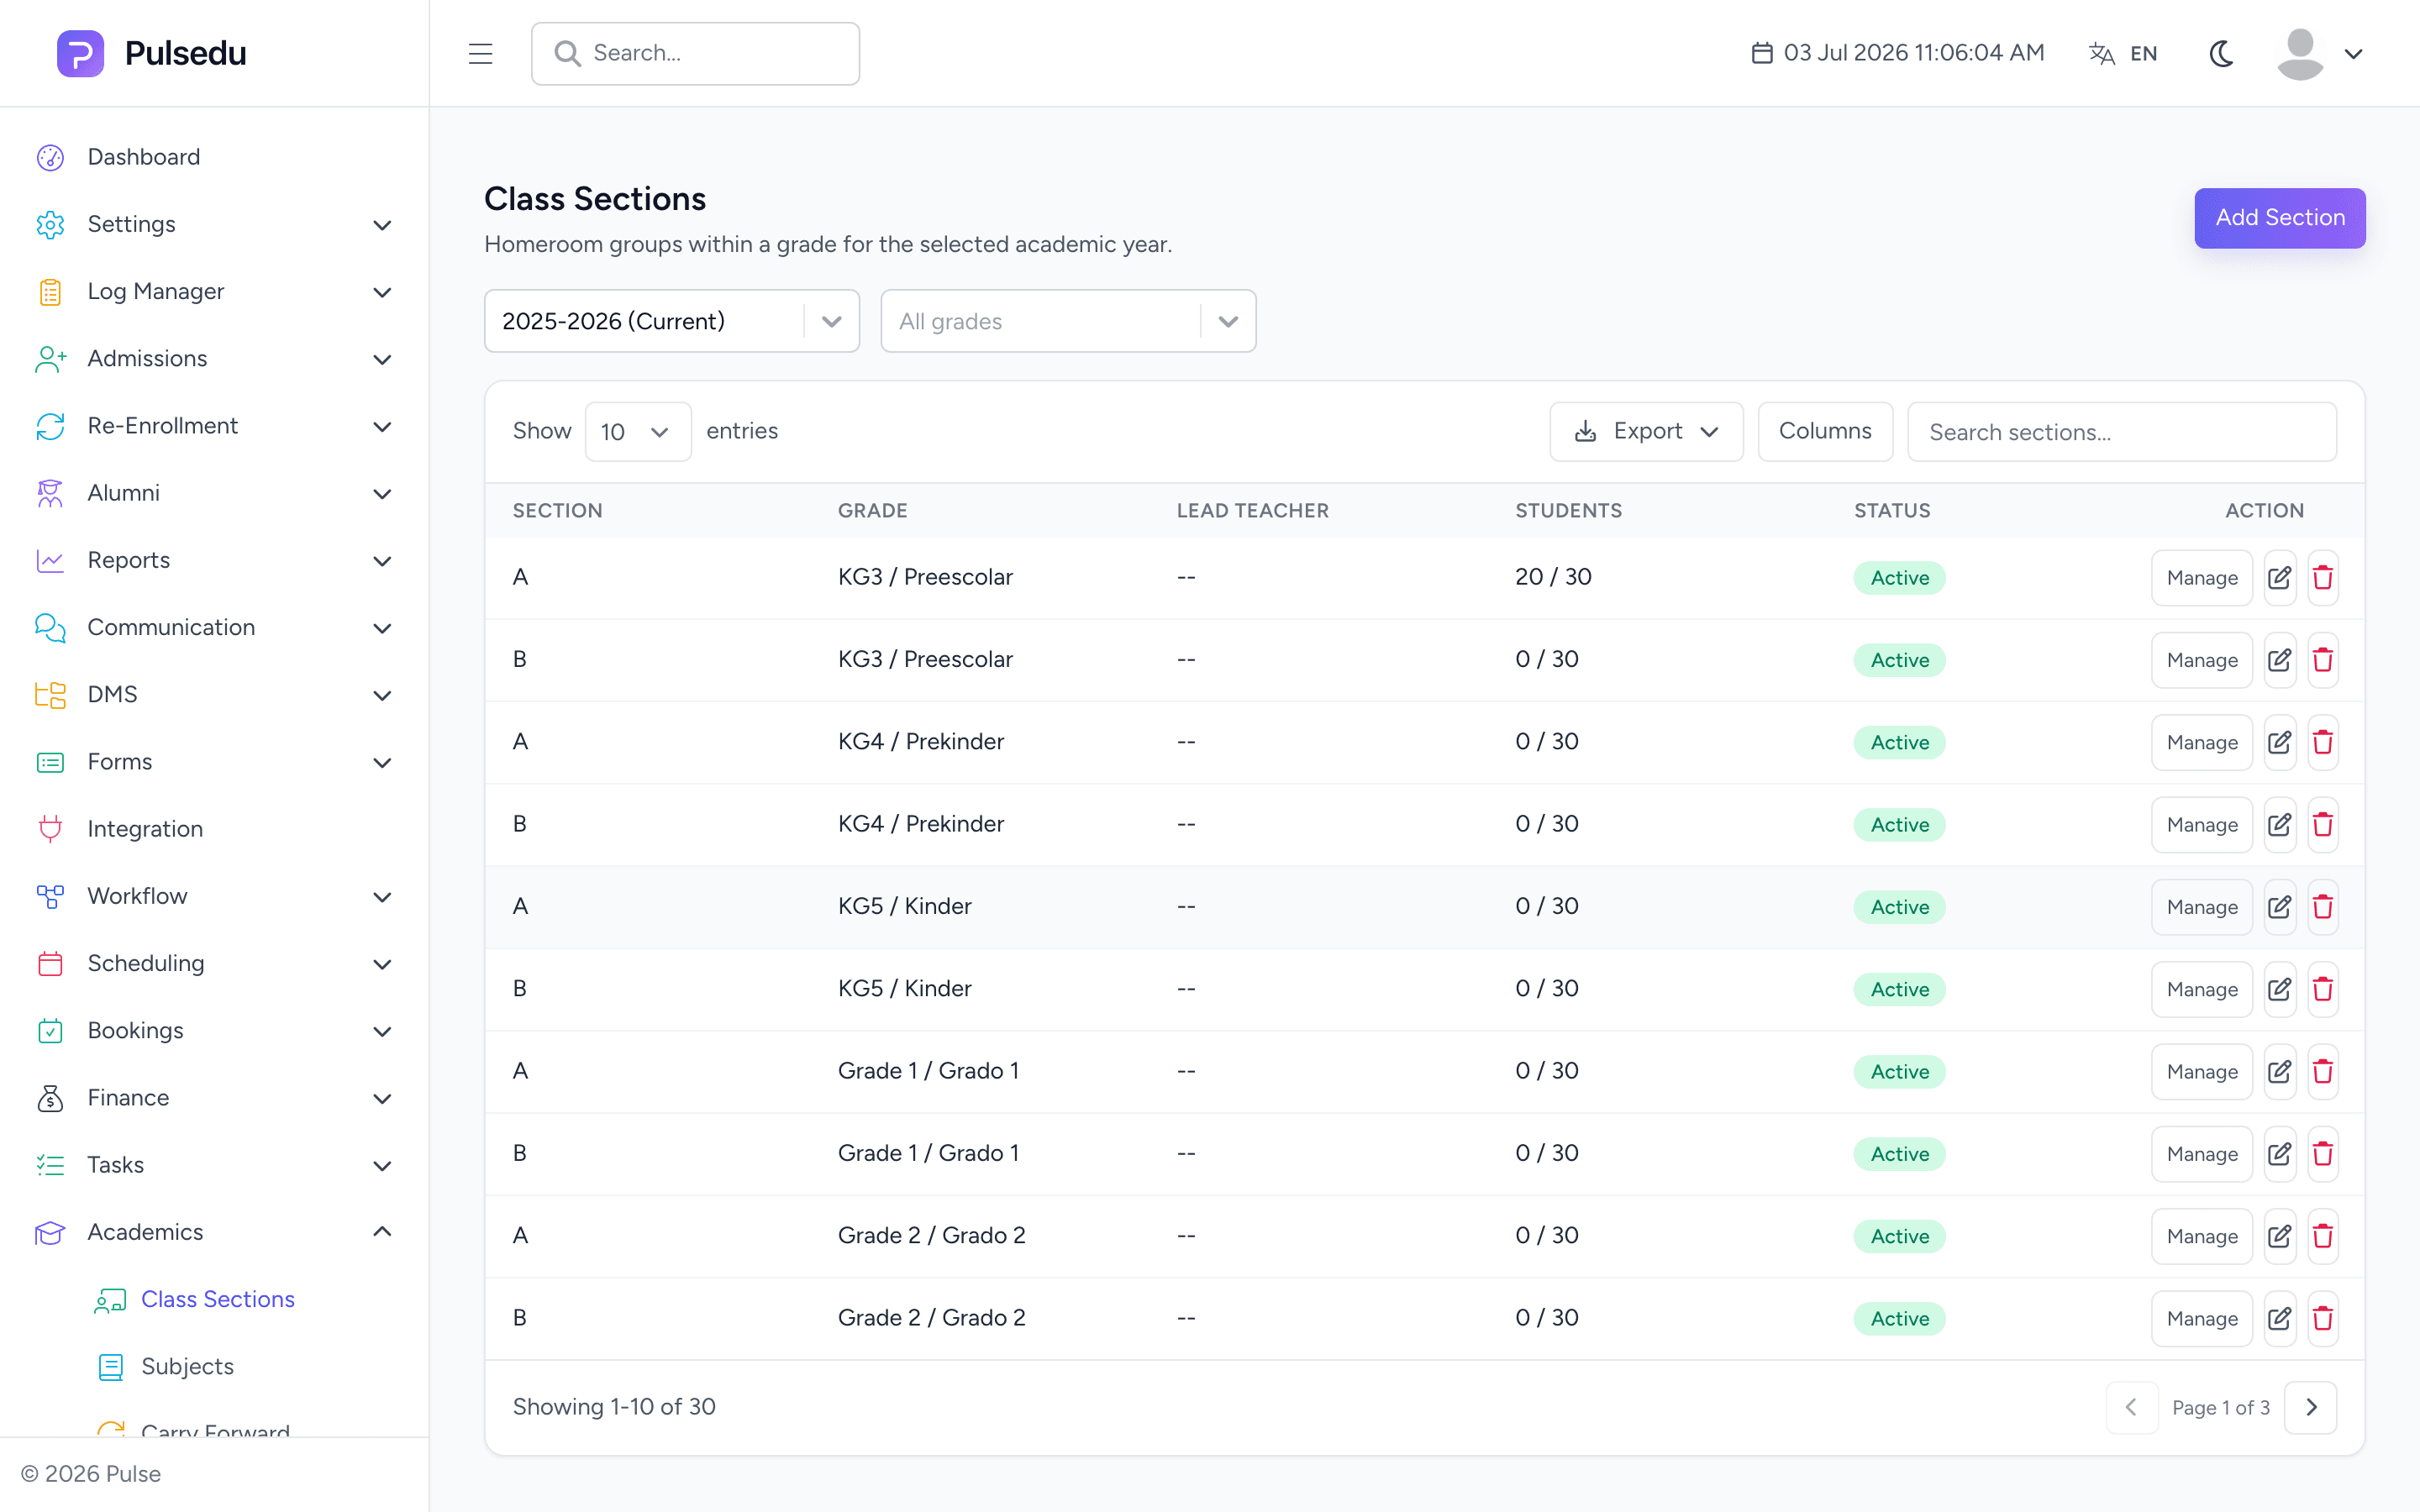
Task: Manage section A of Grade 1 / Grado 1
Action: (2201, 1071)
